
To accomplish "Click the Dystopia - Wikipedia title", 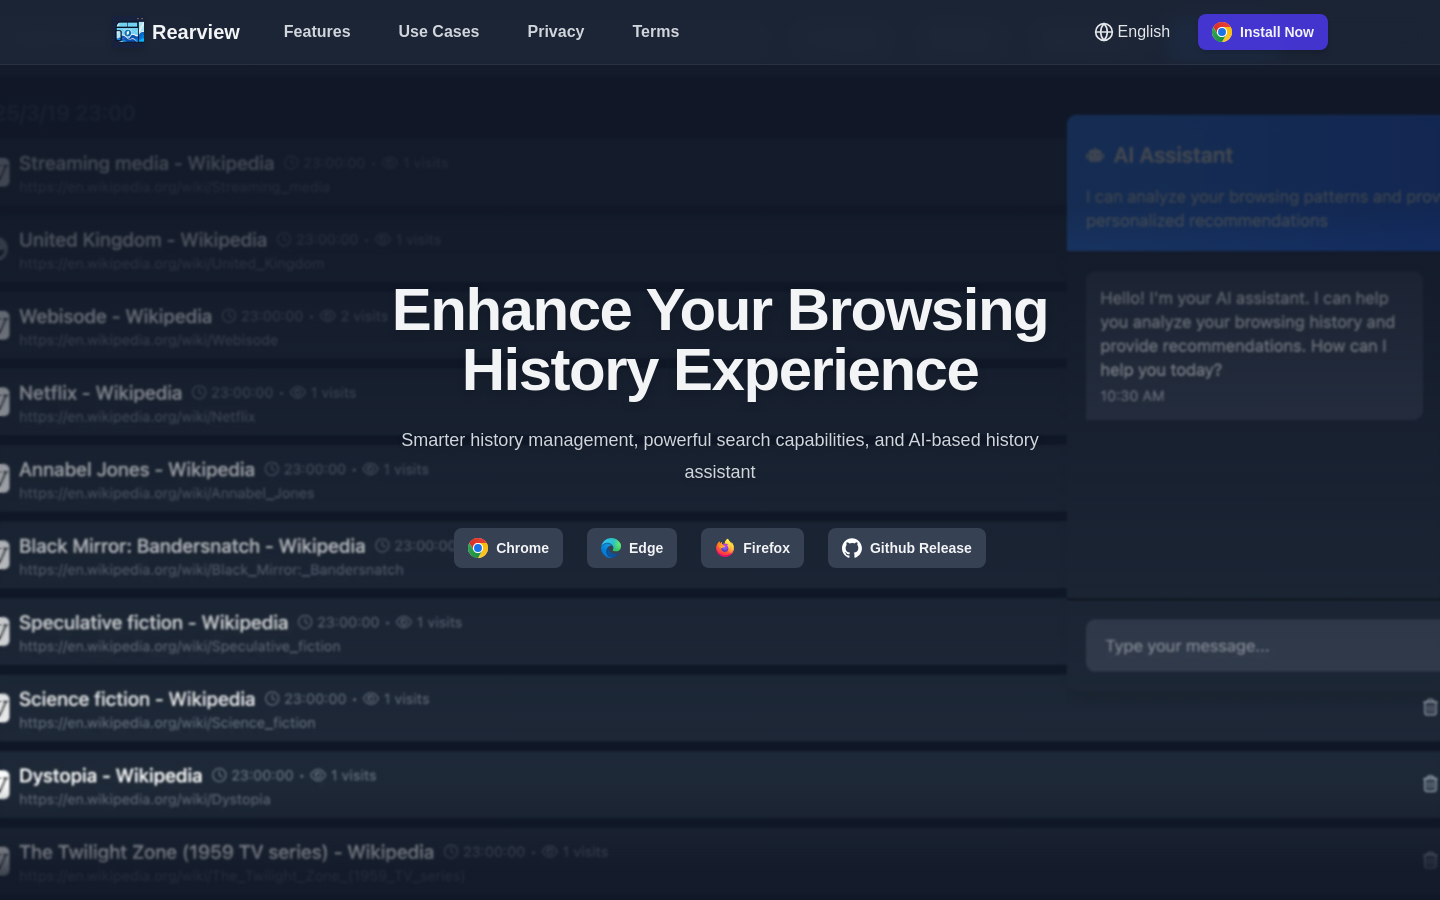I will (110, 775).
